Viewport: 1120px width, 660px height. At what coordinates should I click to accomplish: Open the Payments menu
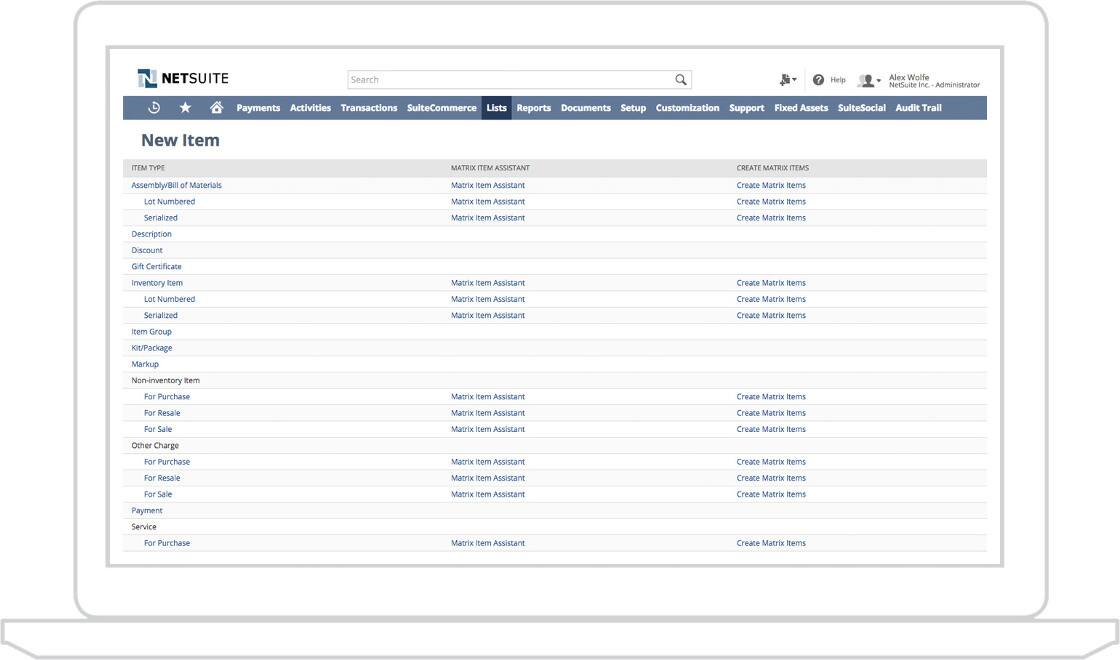pos(258,108)
